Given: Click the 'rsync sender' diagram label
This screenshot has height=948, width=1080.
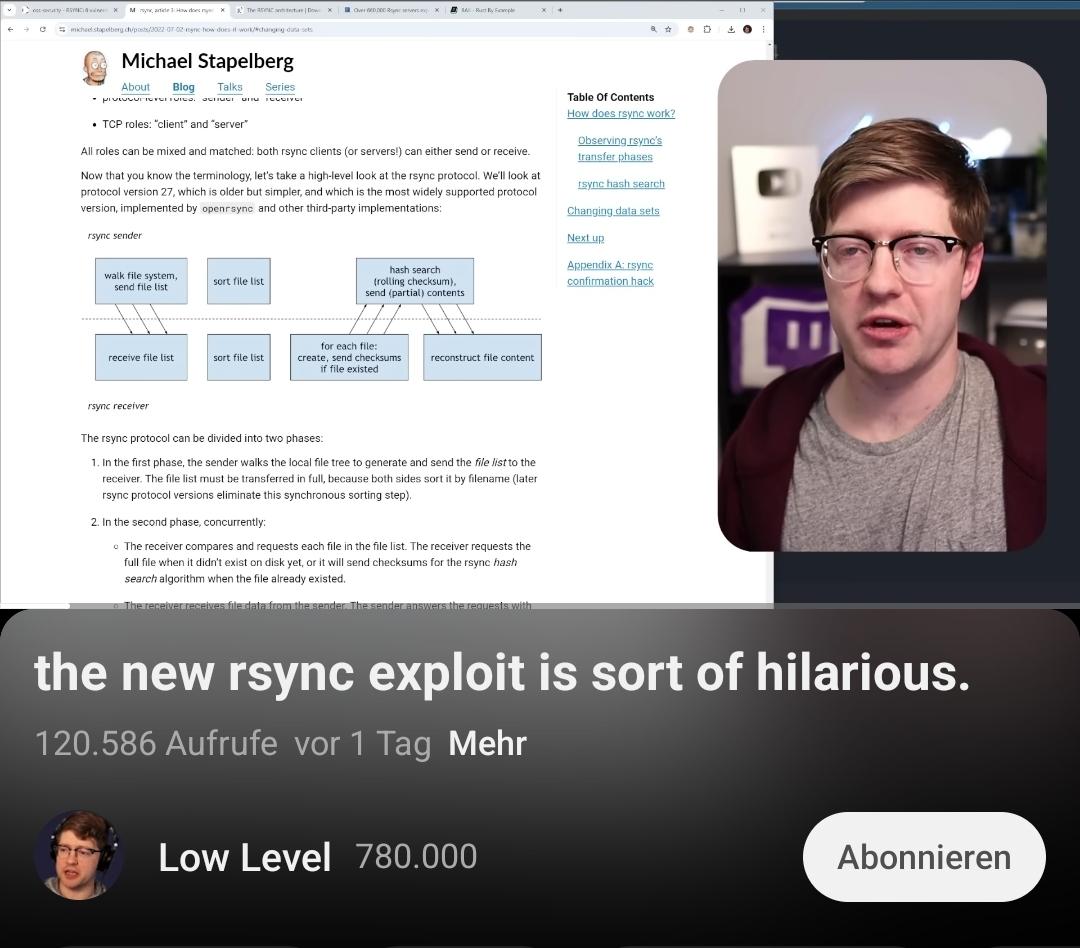Looking at the screenshot, I should pyautogui.click(x=114, y=236).
